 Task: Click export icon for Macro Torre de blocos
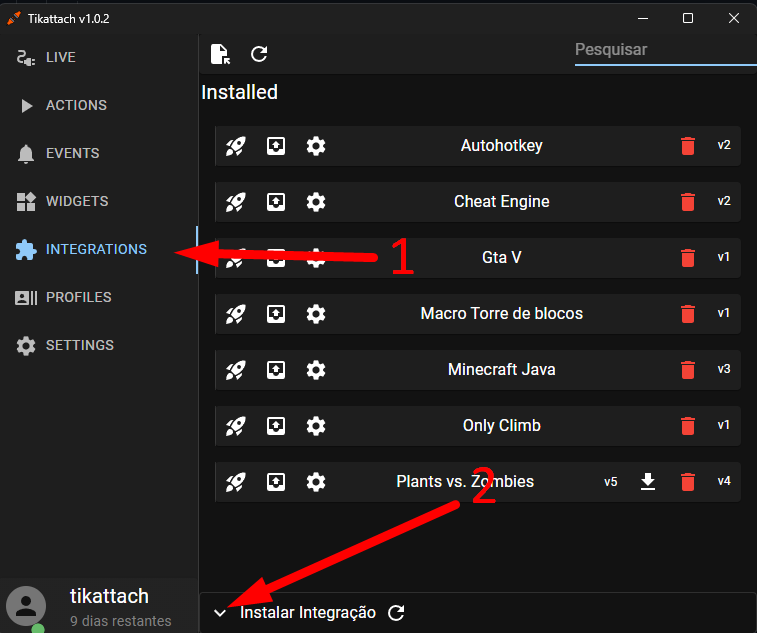click(x=276, y=314)
